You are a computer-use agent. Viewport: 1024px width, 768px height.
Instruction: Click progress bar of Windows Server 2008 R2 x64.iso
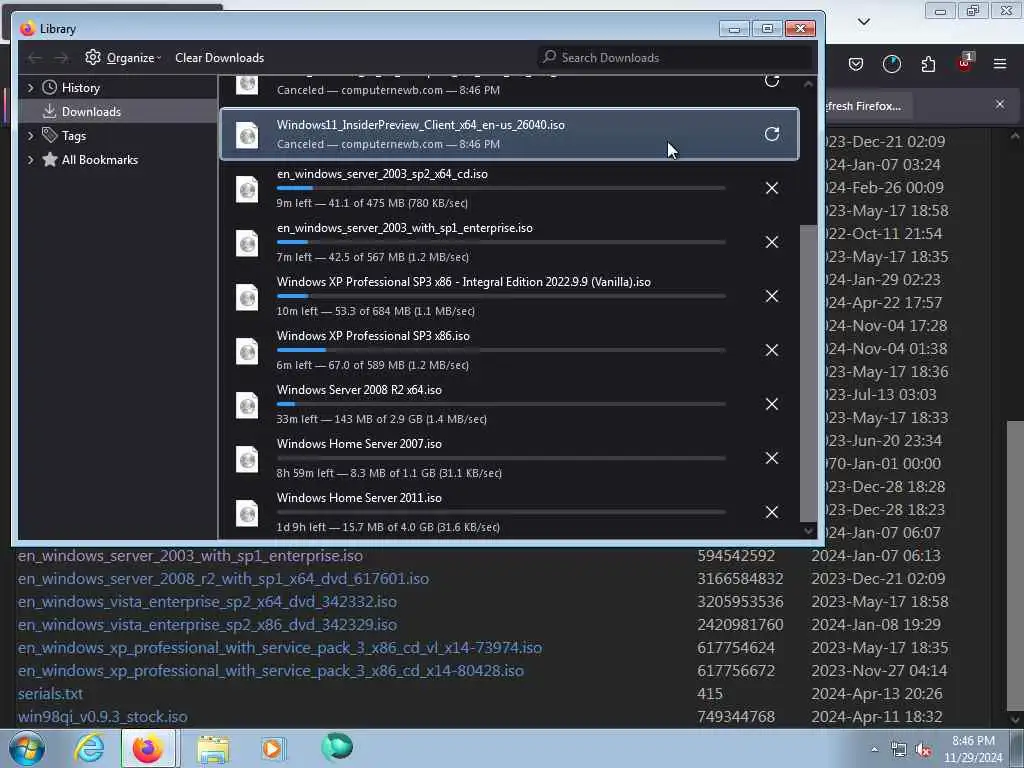(501, 404)
